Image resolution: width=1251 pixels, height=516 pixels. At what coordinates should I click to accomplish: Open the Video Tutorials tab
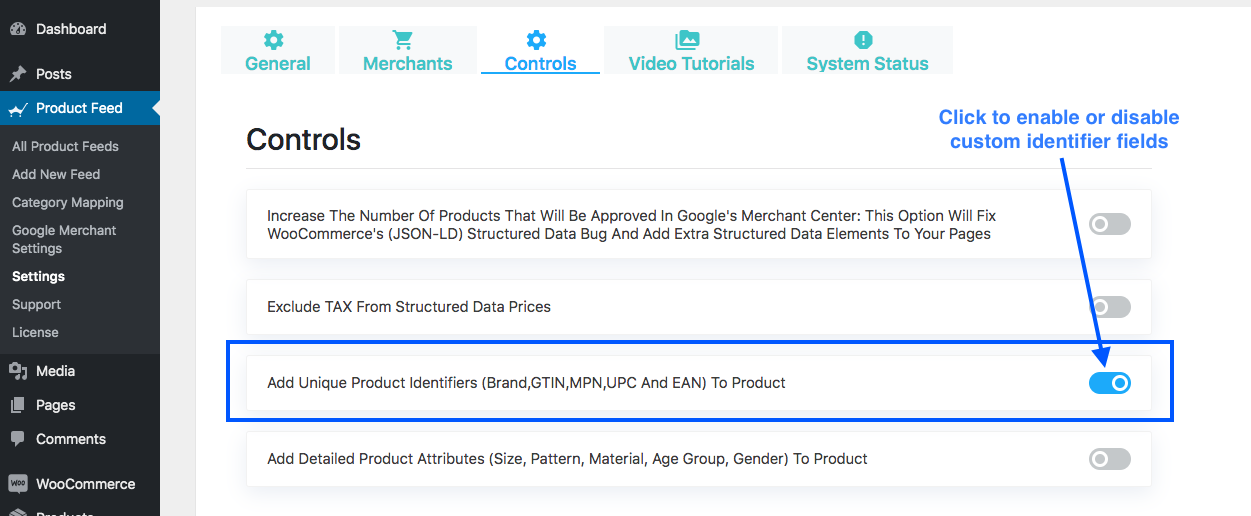(691, 51)
